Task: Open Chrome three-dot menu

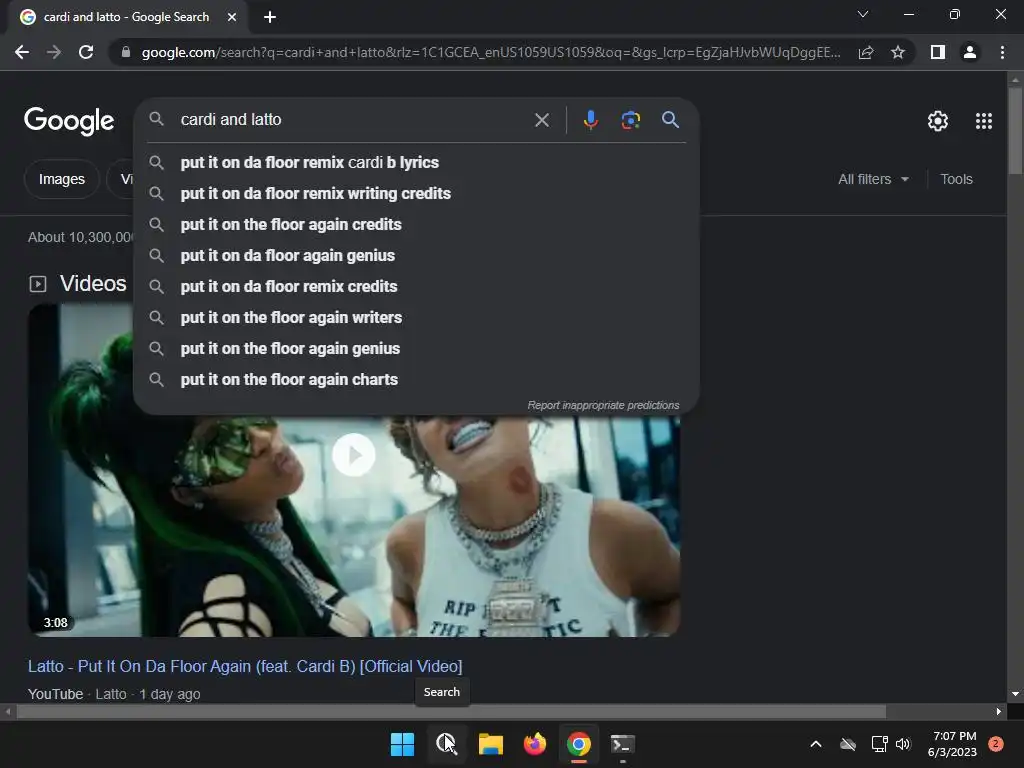Action: pyautogui.click(x=1002, y=52)
